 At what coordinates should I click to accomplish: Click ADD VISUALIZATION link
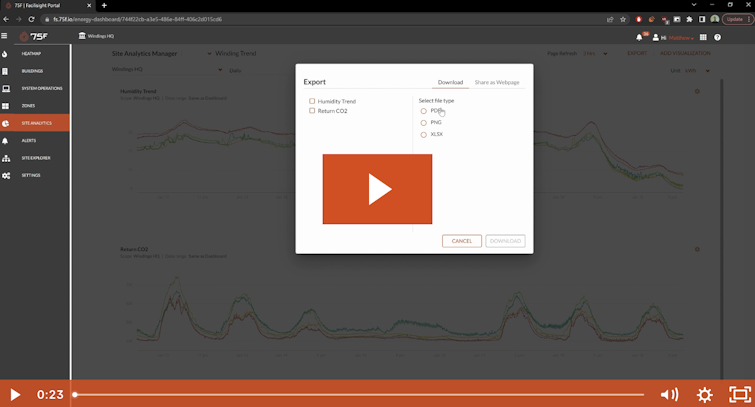[x=685, y=53]
